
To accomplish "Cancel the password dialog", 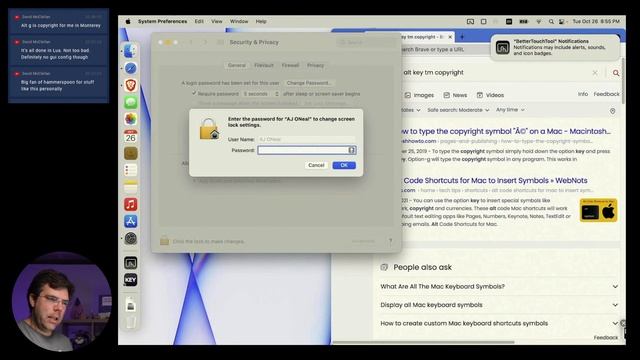I will 316,165.
